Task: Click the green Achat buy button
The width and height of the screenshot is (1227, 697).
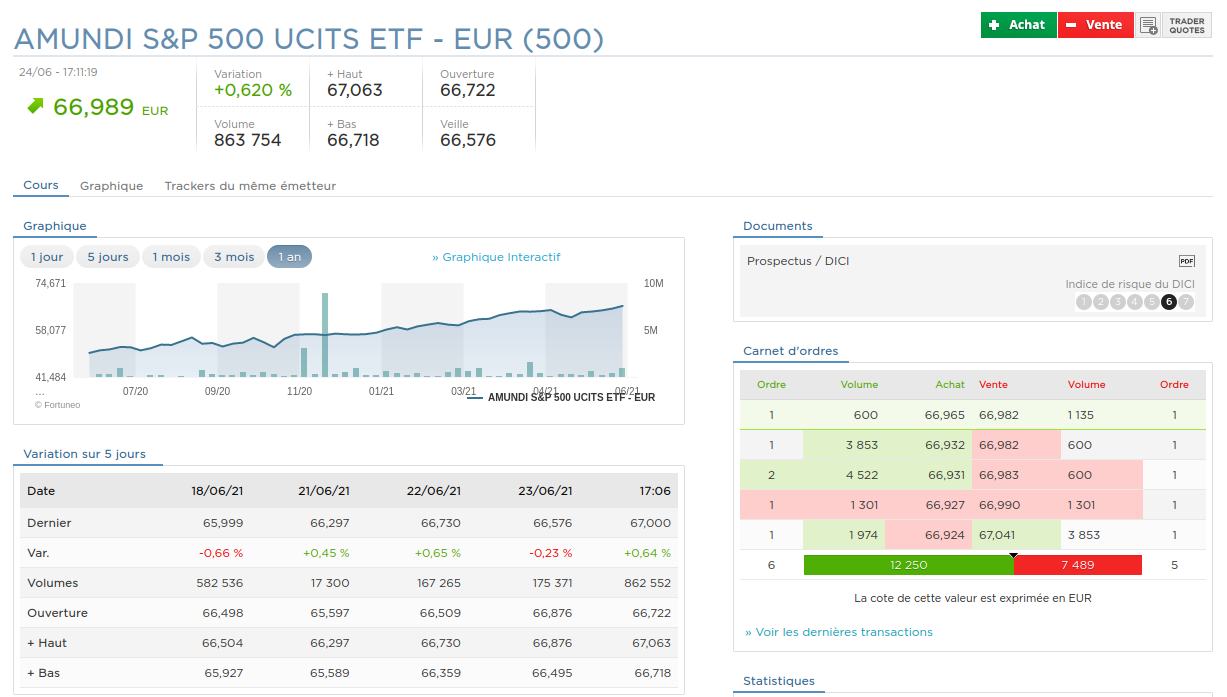Action: (x=1018, y=25)
